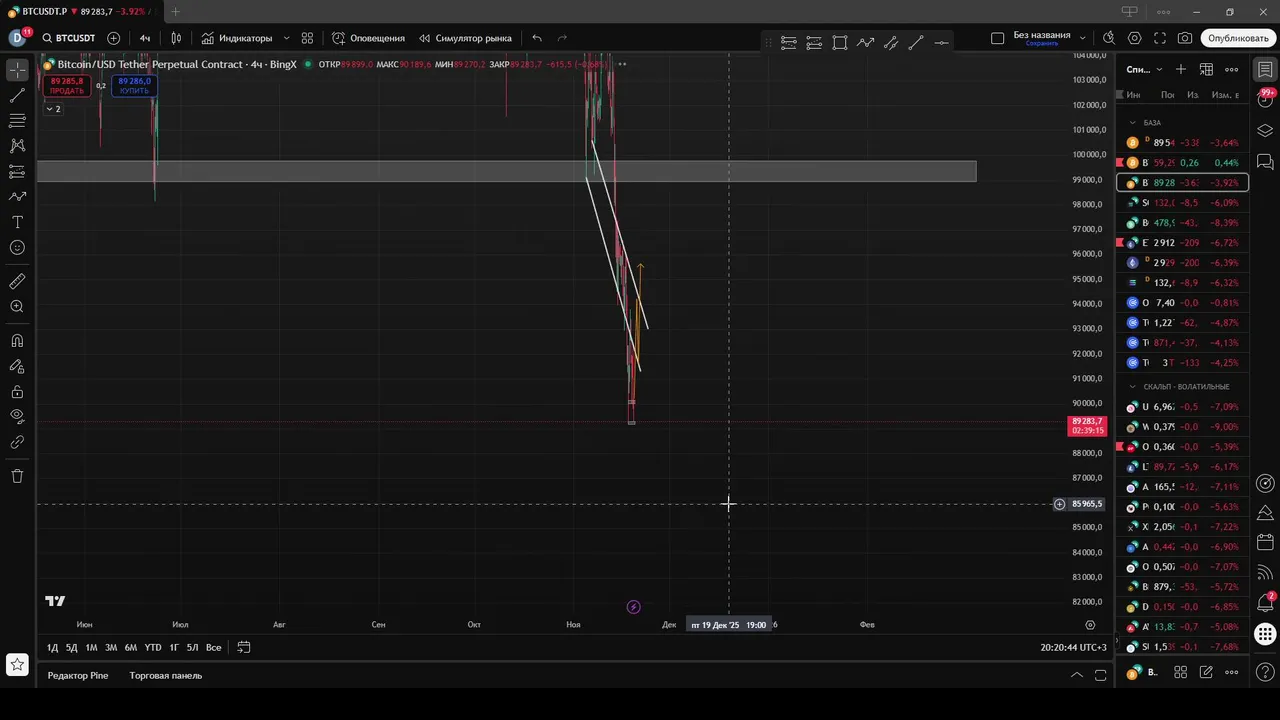The image size is (1280, 720).
Task: Select YTD date range
Action: [153, 648]
